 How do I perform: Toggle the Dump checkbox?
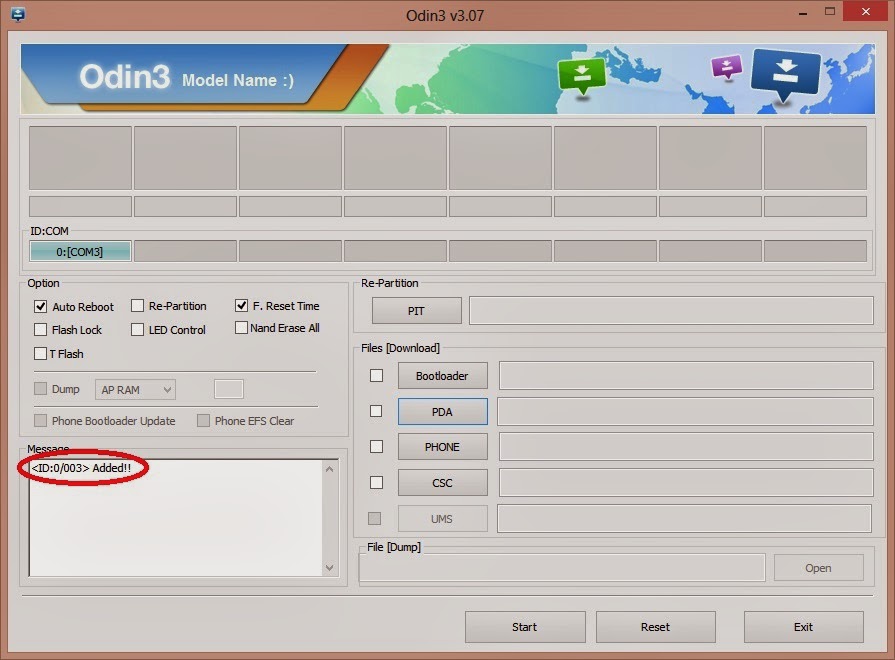tap(41, 389)
